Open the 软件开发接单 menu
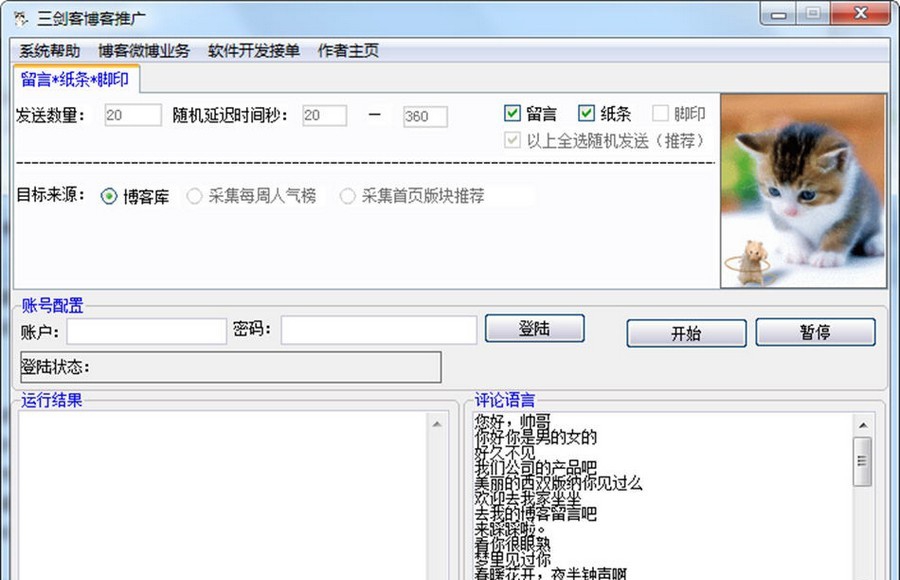 click(254, 51)
